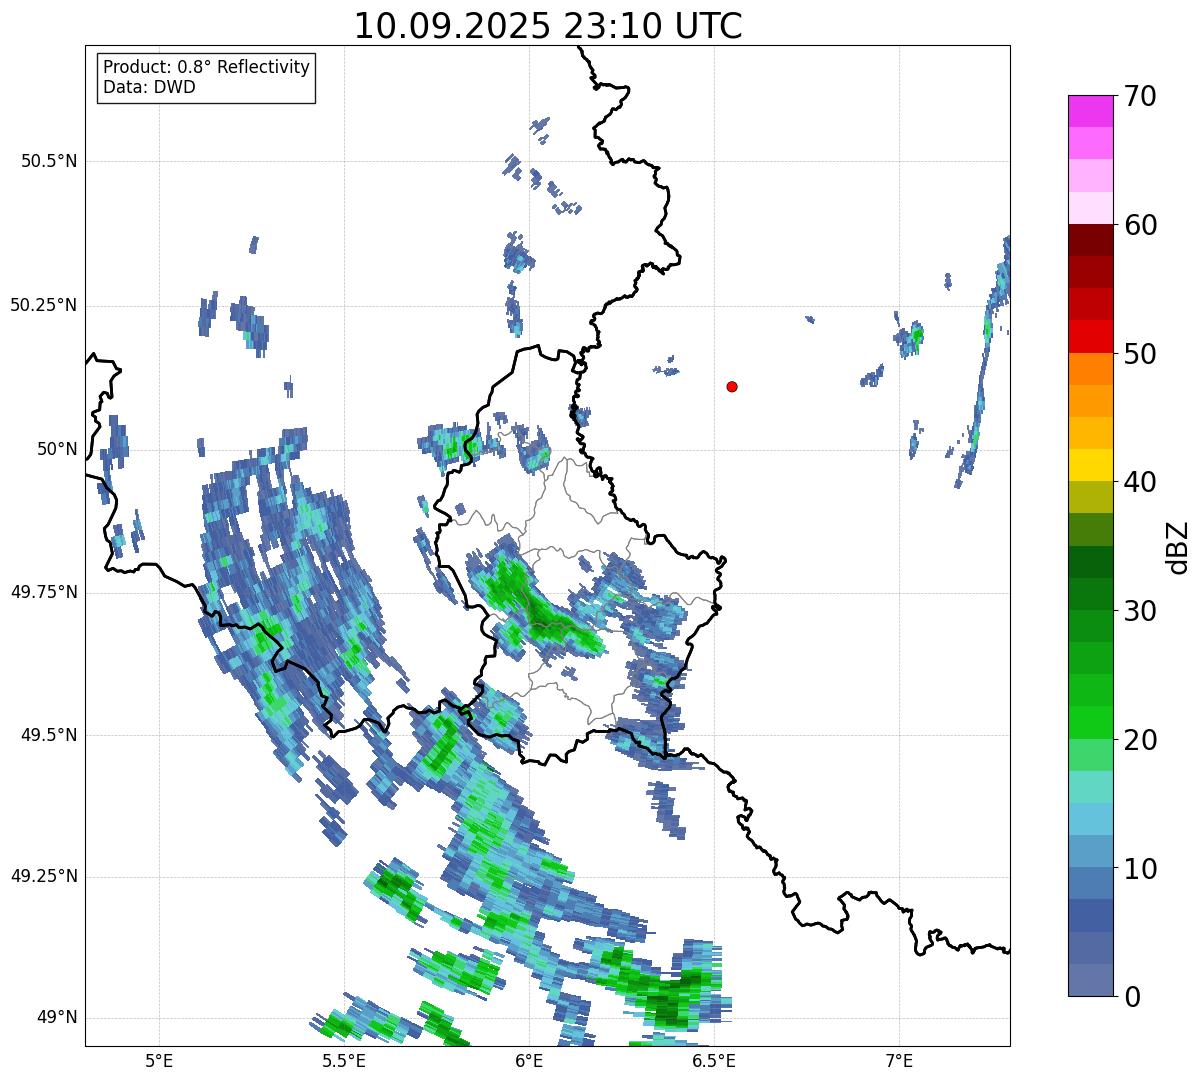Click the bright green colorbar segment above 20
The width and height of the screenshot is (1202, 1081).
[1091, 723]
